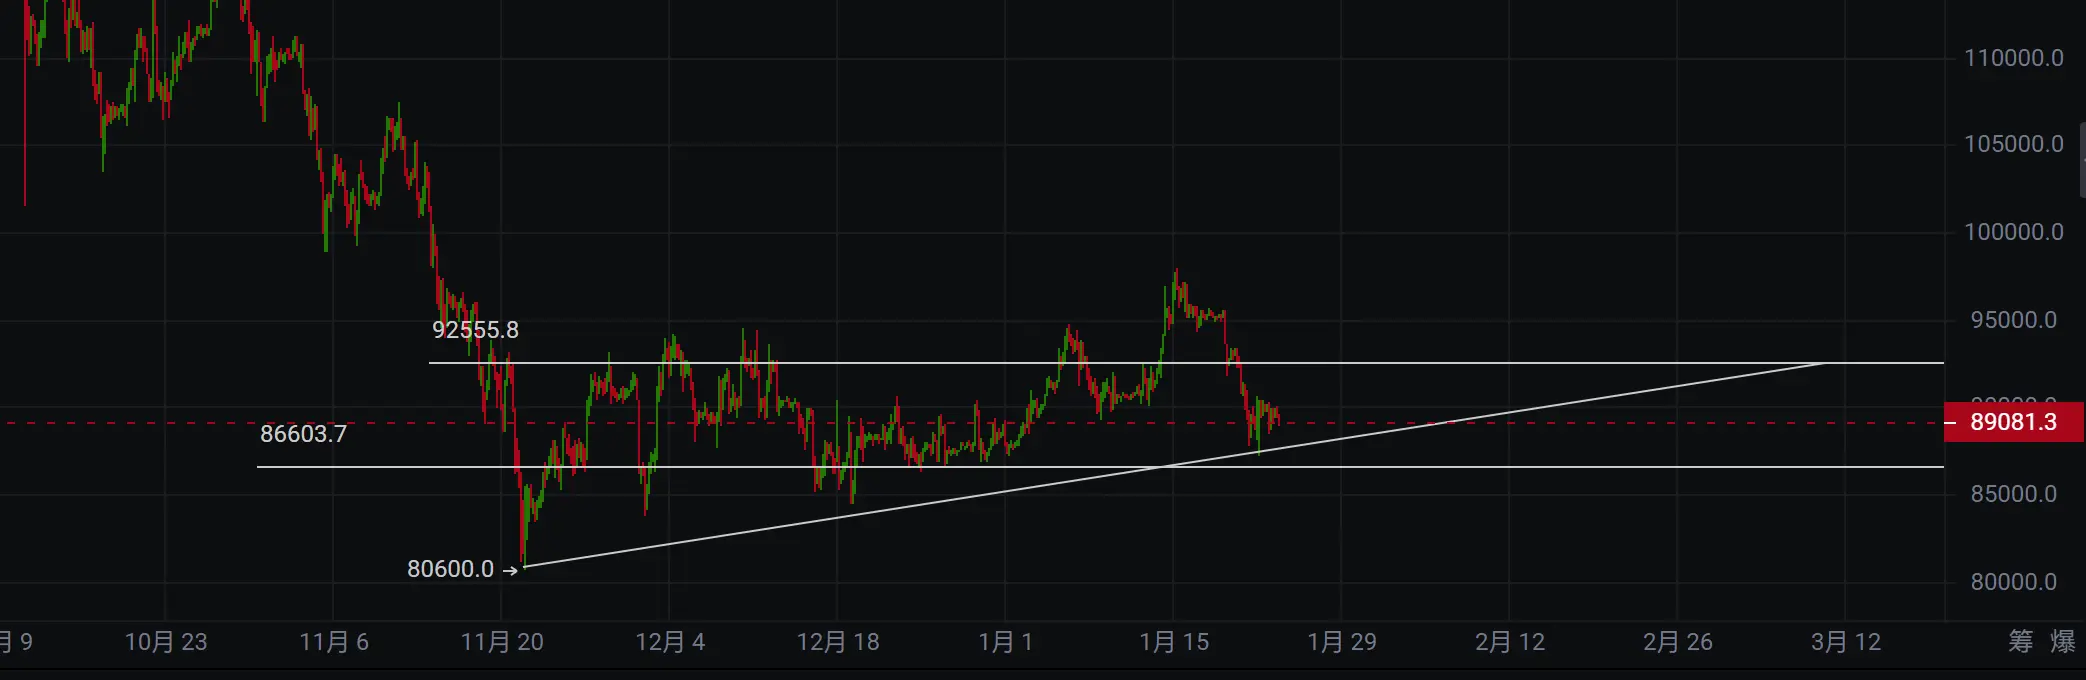Click the 1月 1 date label

coord(1006,642)
